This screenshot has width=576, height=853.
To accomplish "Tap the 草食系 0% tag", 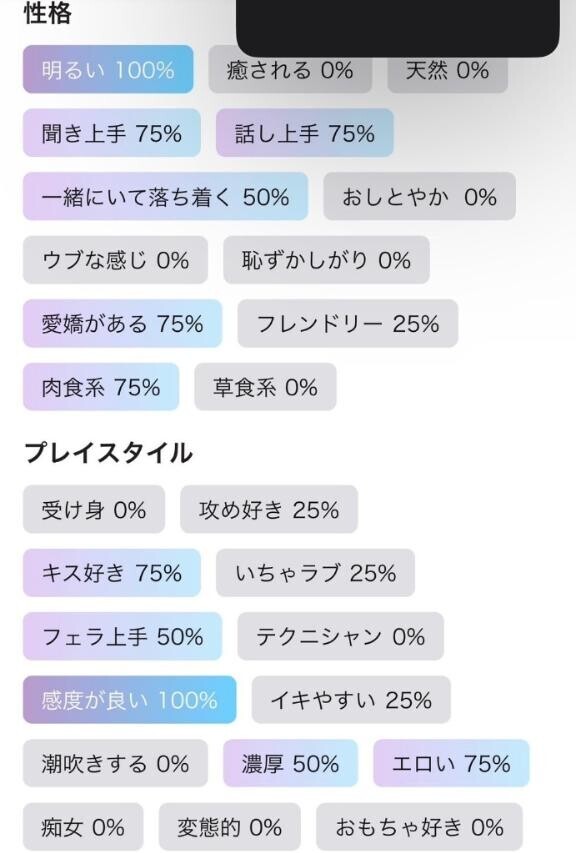I will coord(265,387).
